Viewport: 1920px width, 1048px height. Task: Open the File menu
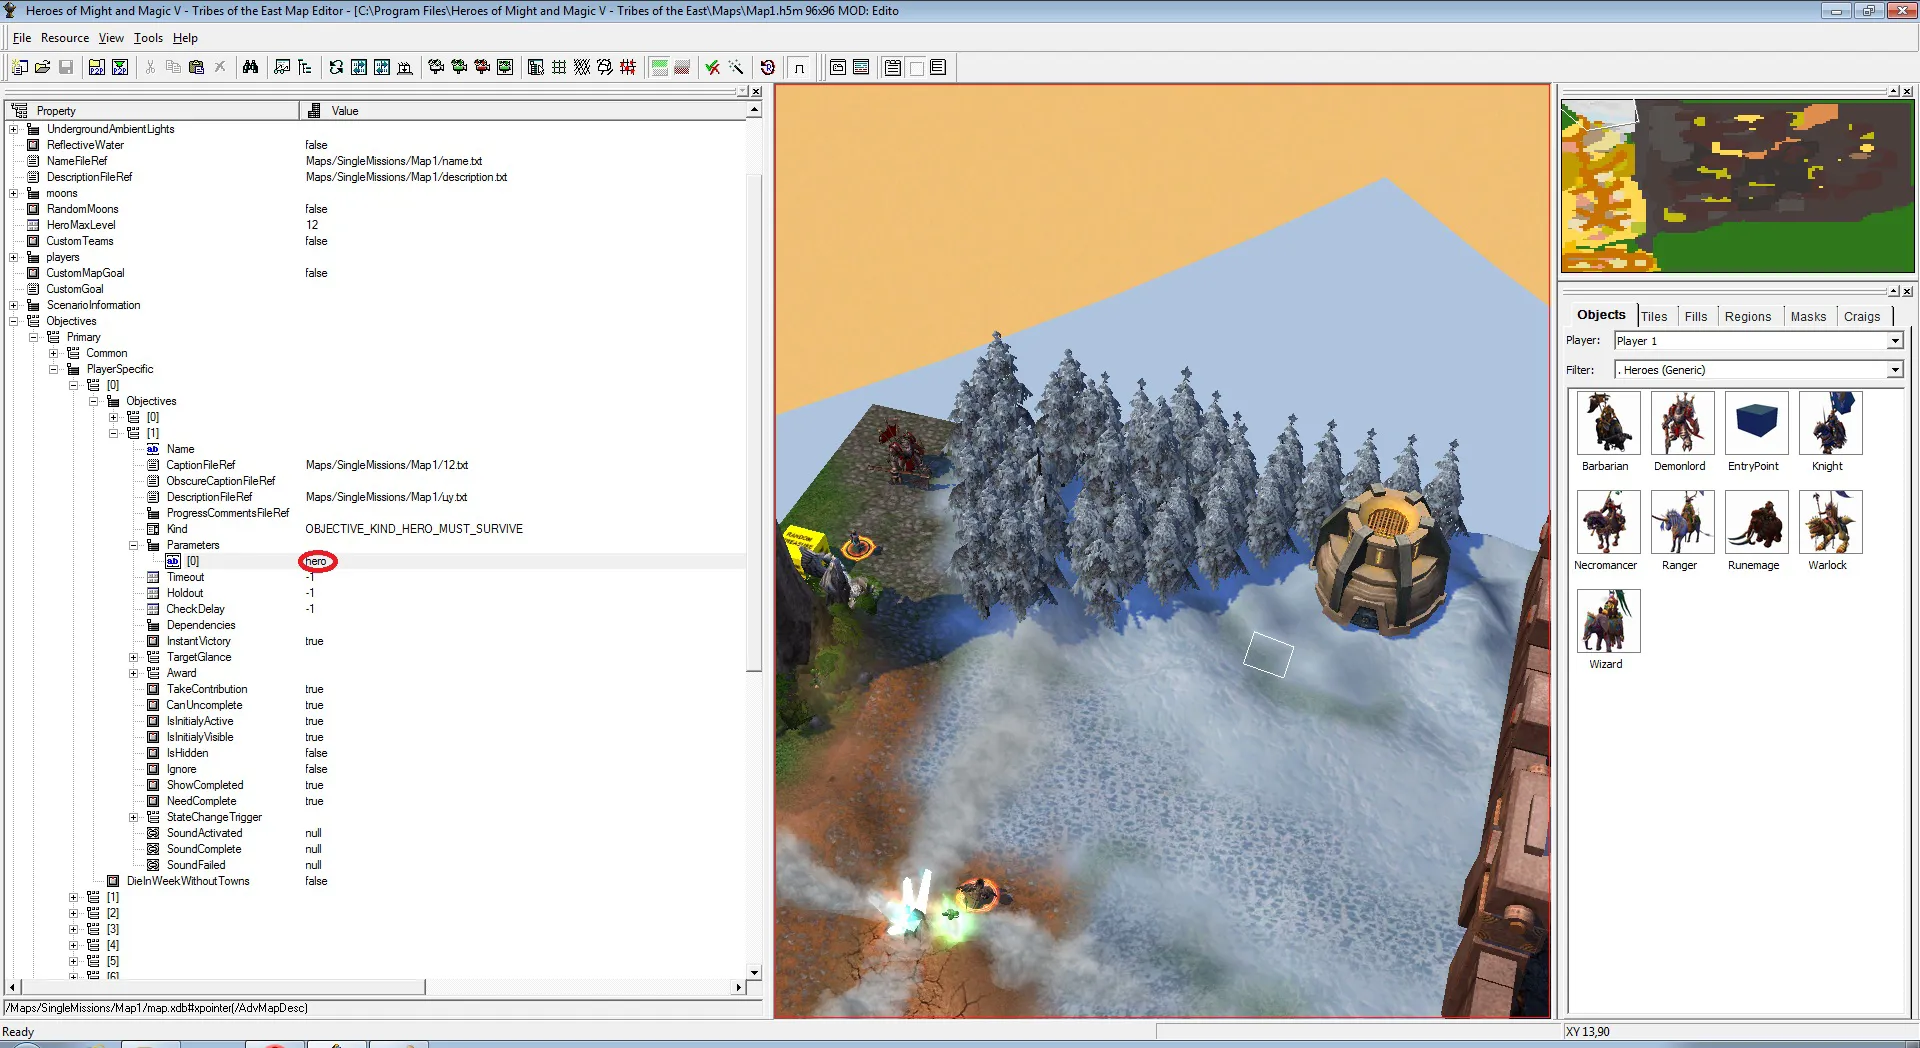click(22, 38)
